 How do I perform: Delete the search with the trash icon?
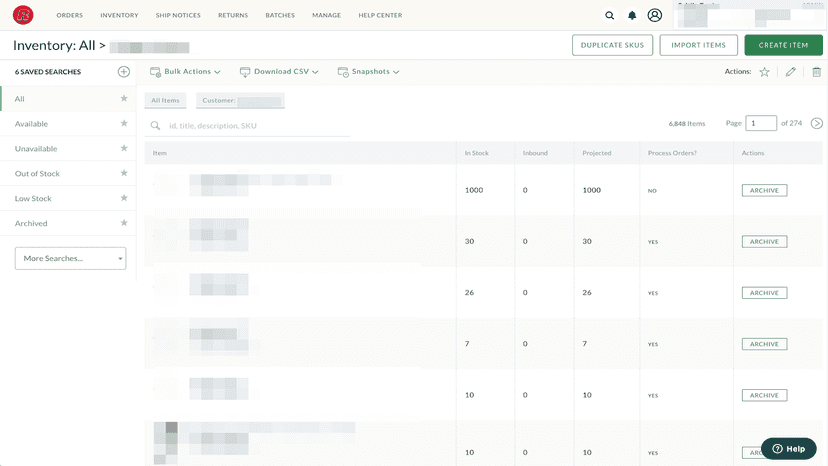[x=816, y=72]
